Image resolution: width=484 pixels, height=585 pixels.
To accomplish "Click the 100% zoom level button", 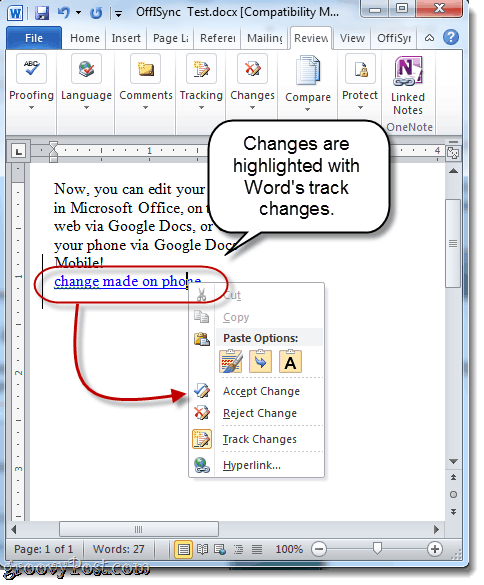I will 289,550.
